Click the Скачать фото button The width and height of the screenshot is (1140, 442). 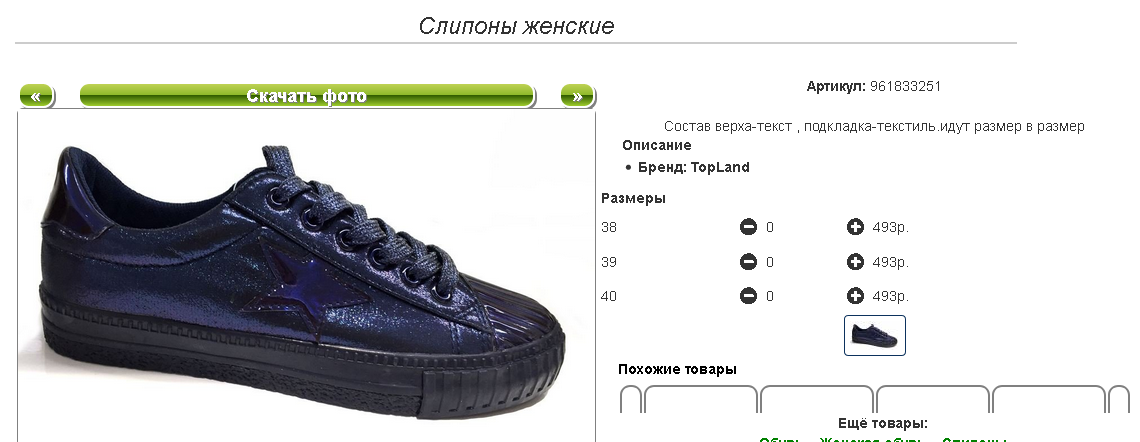307,96
